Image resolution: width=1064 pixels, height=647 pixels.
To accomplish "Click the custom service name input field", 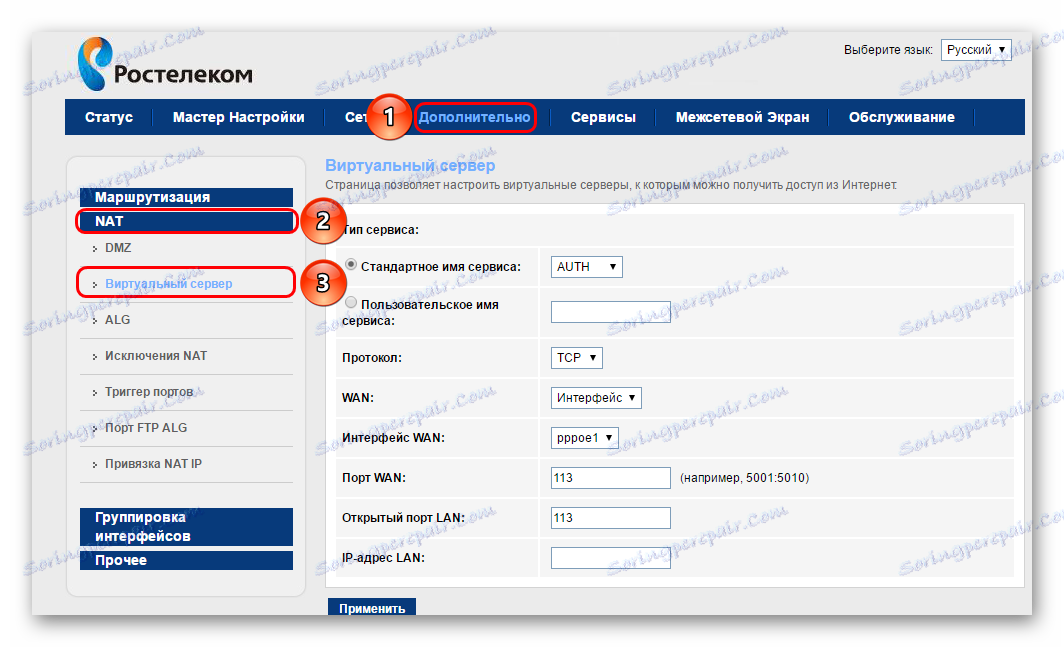I will (x=611, y=312).
